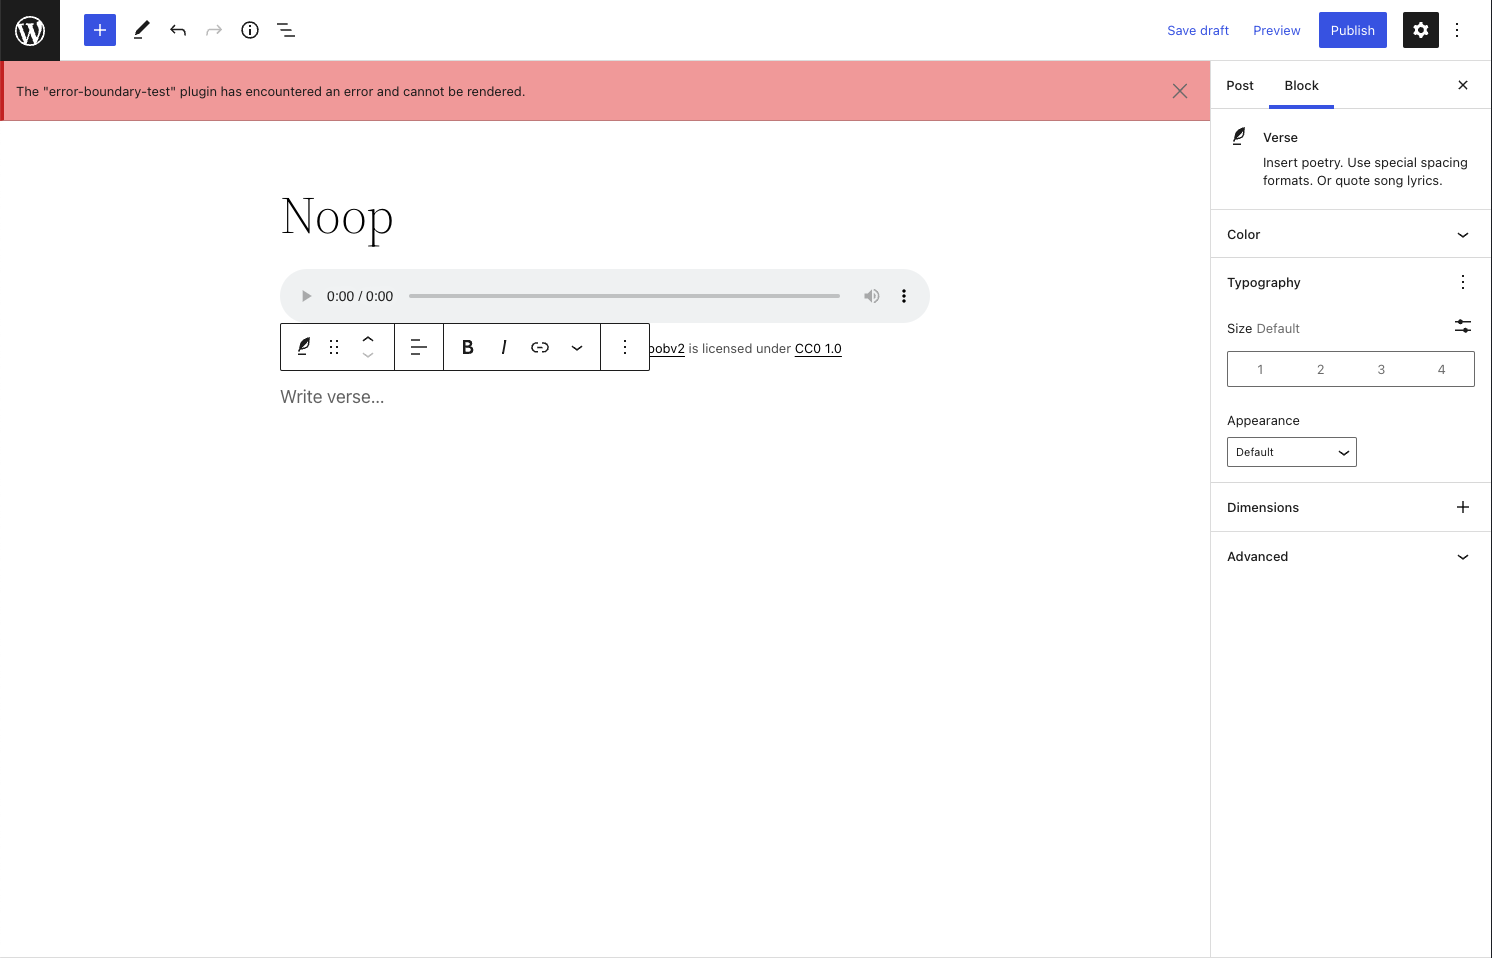The width and height of the screenshot is (1492, 958).
Task: Play the audio block
Action: click(307, 296)
